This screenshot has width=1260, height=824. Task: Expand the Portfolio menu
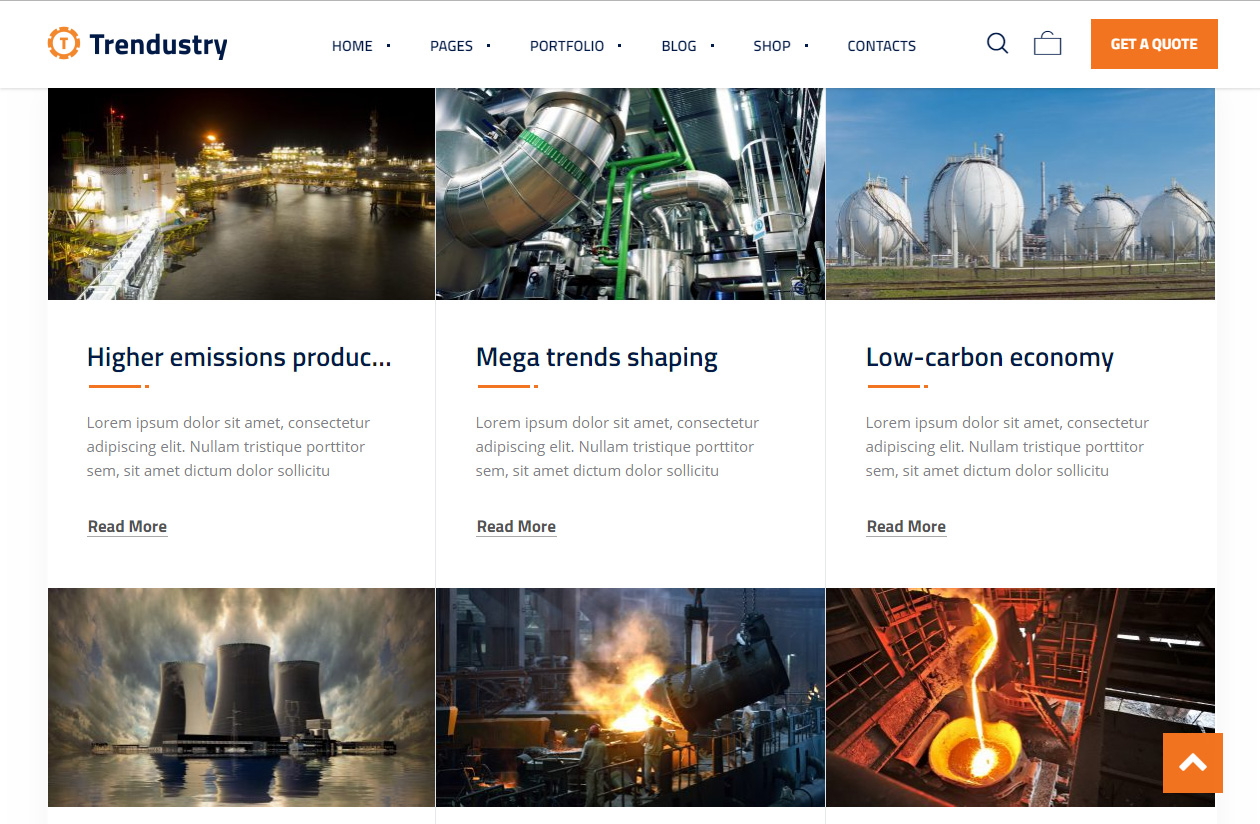point(566,46)
